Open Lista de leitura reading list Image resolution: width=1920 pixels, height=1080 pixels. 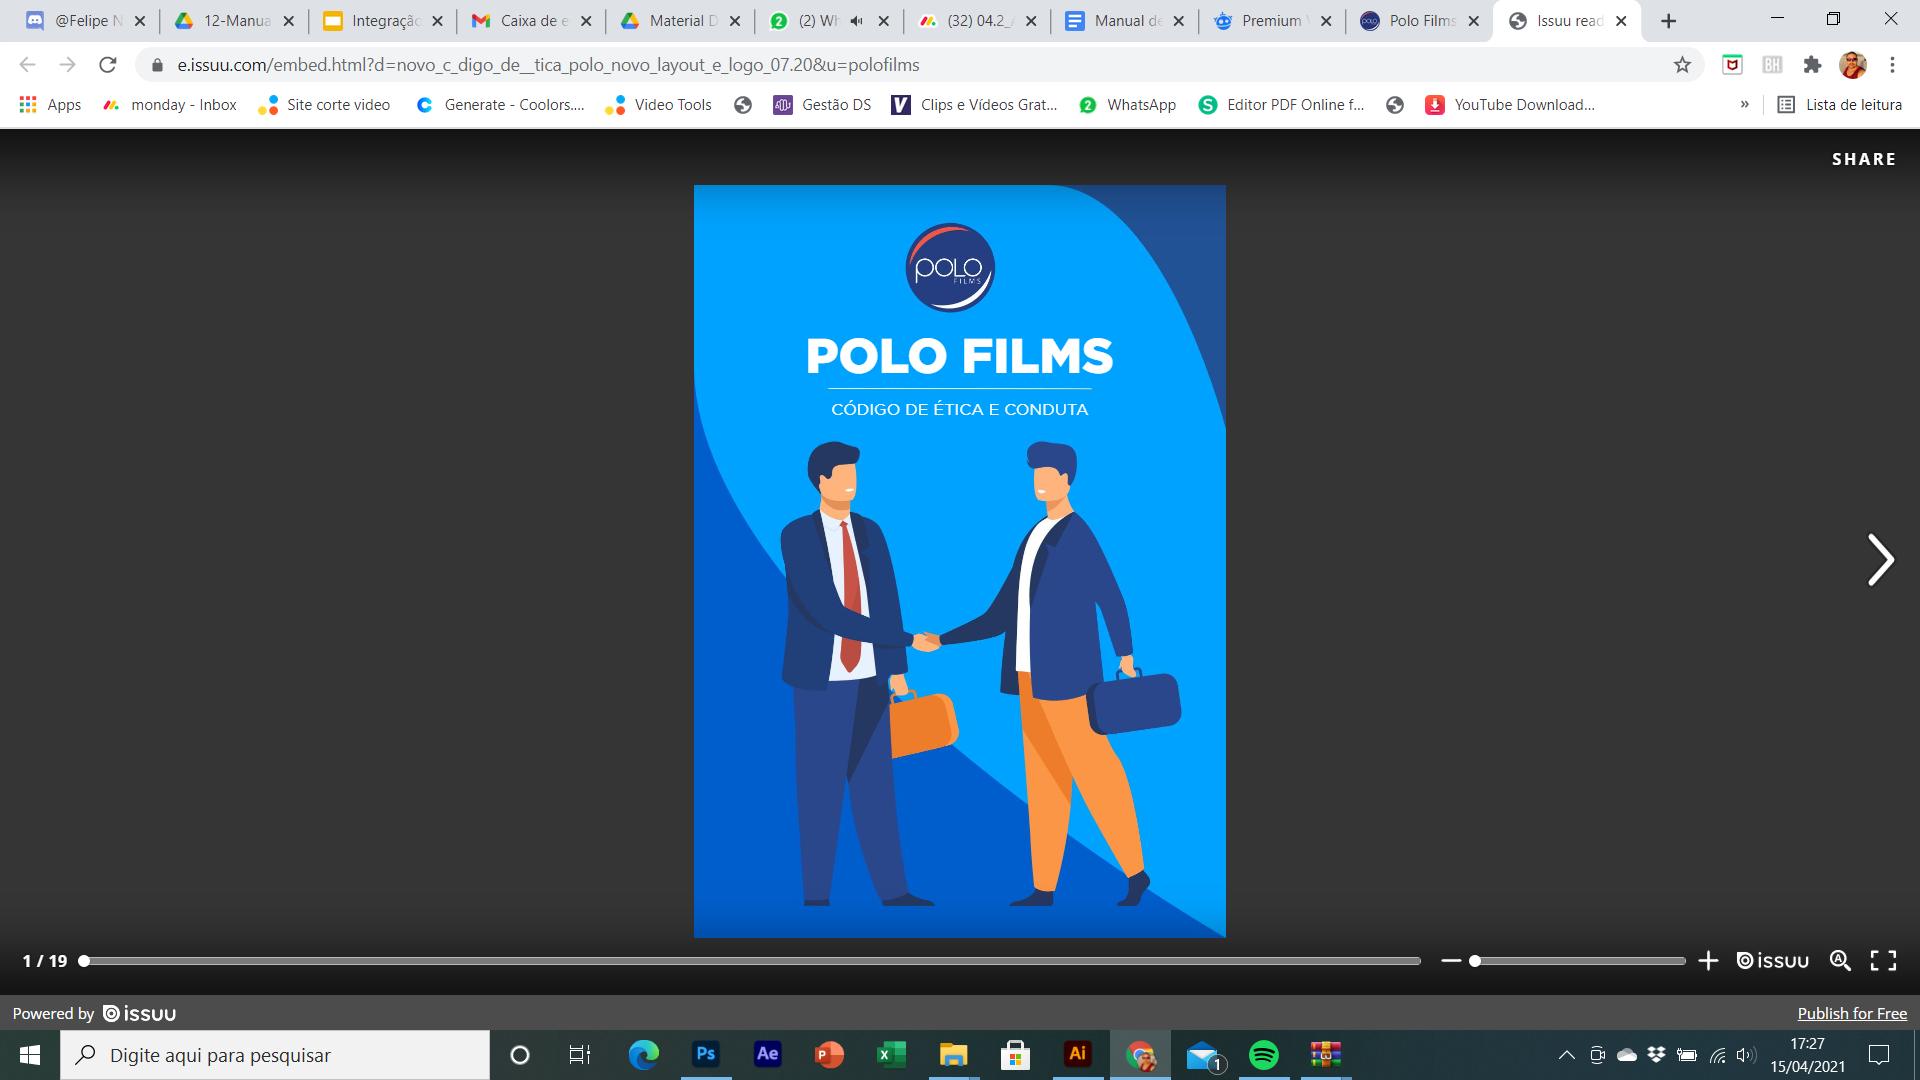[x=1839, y=105]
